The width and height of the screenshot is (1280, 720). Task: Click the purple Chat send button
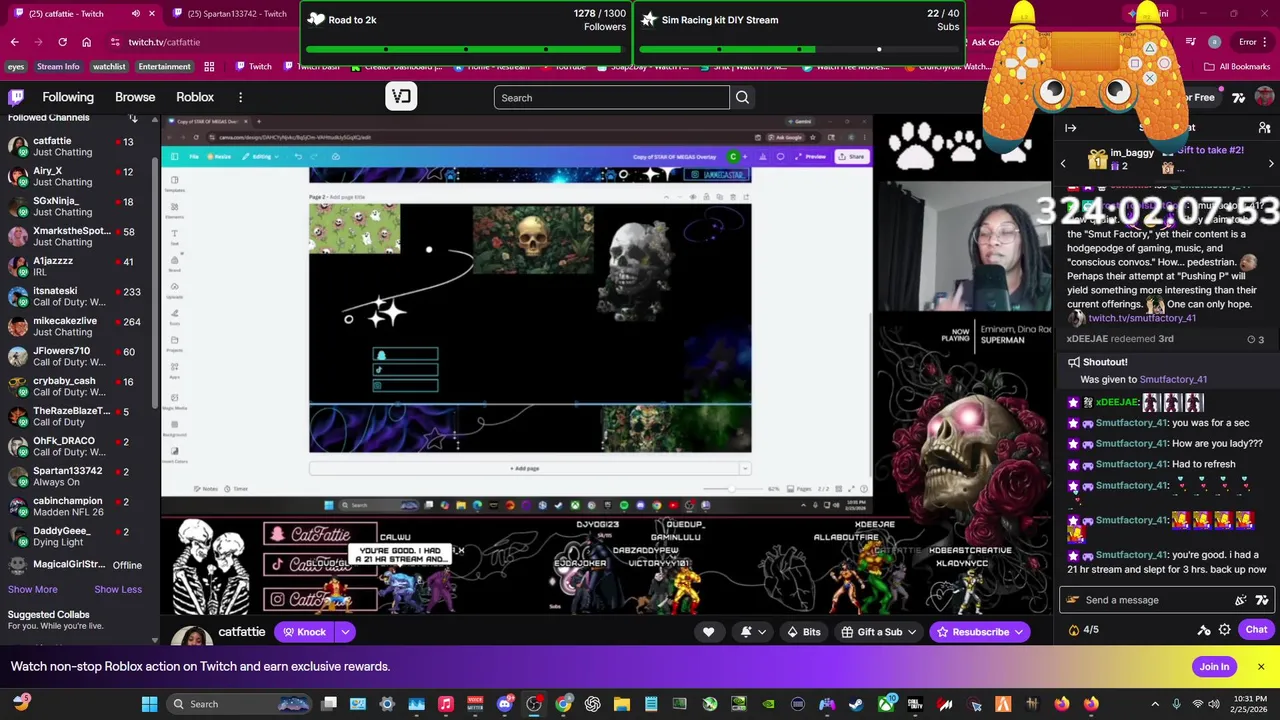point(1256,630)
